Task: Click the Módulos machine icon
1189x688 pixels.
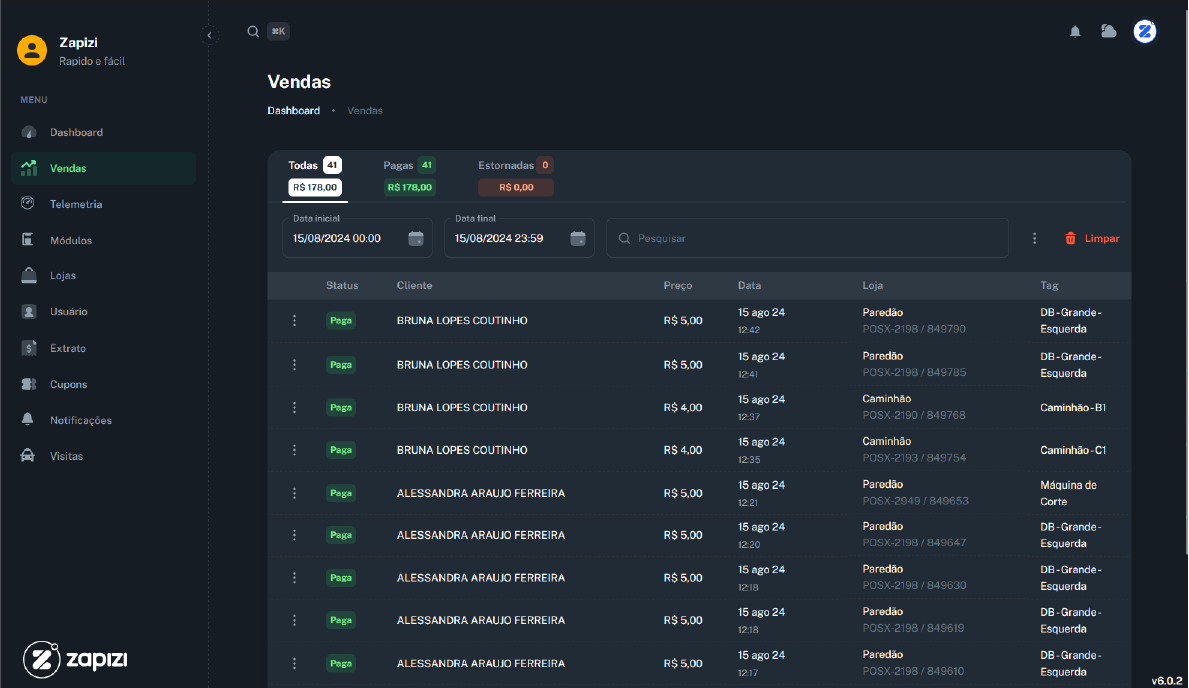Action: pyautogui.click(x=28, y=240)
